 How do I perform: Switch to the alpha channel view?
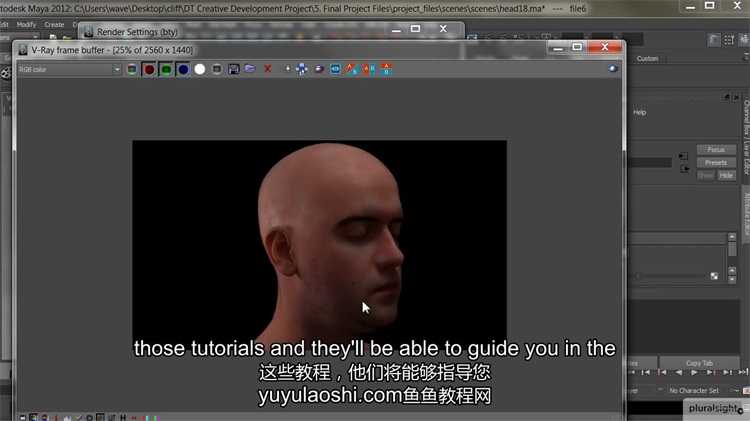coord(200,69)
